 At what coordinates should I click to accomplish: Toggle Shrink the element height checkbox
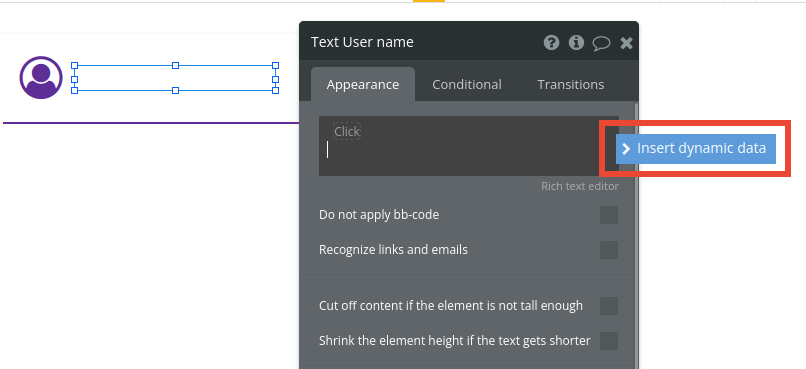click(x=609, y=341)
